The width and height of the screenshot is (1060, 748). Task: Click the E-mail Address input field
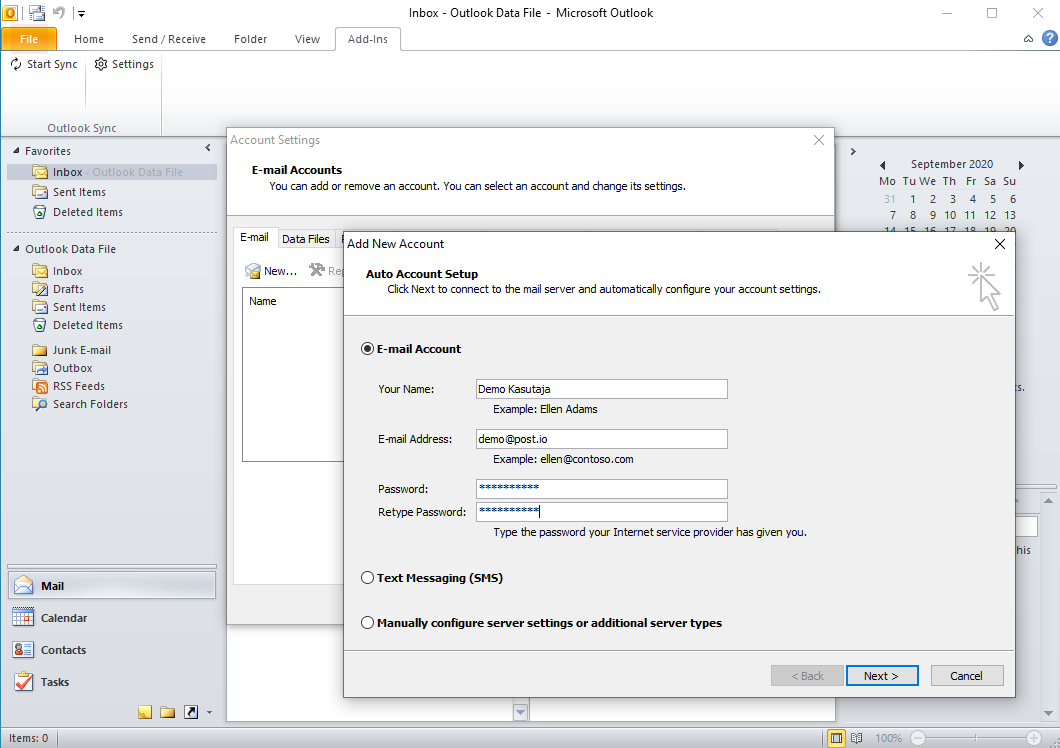coord(602,439)
